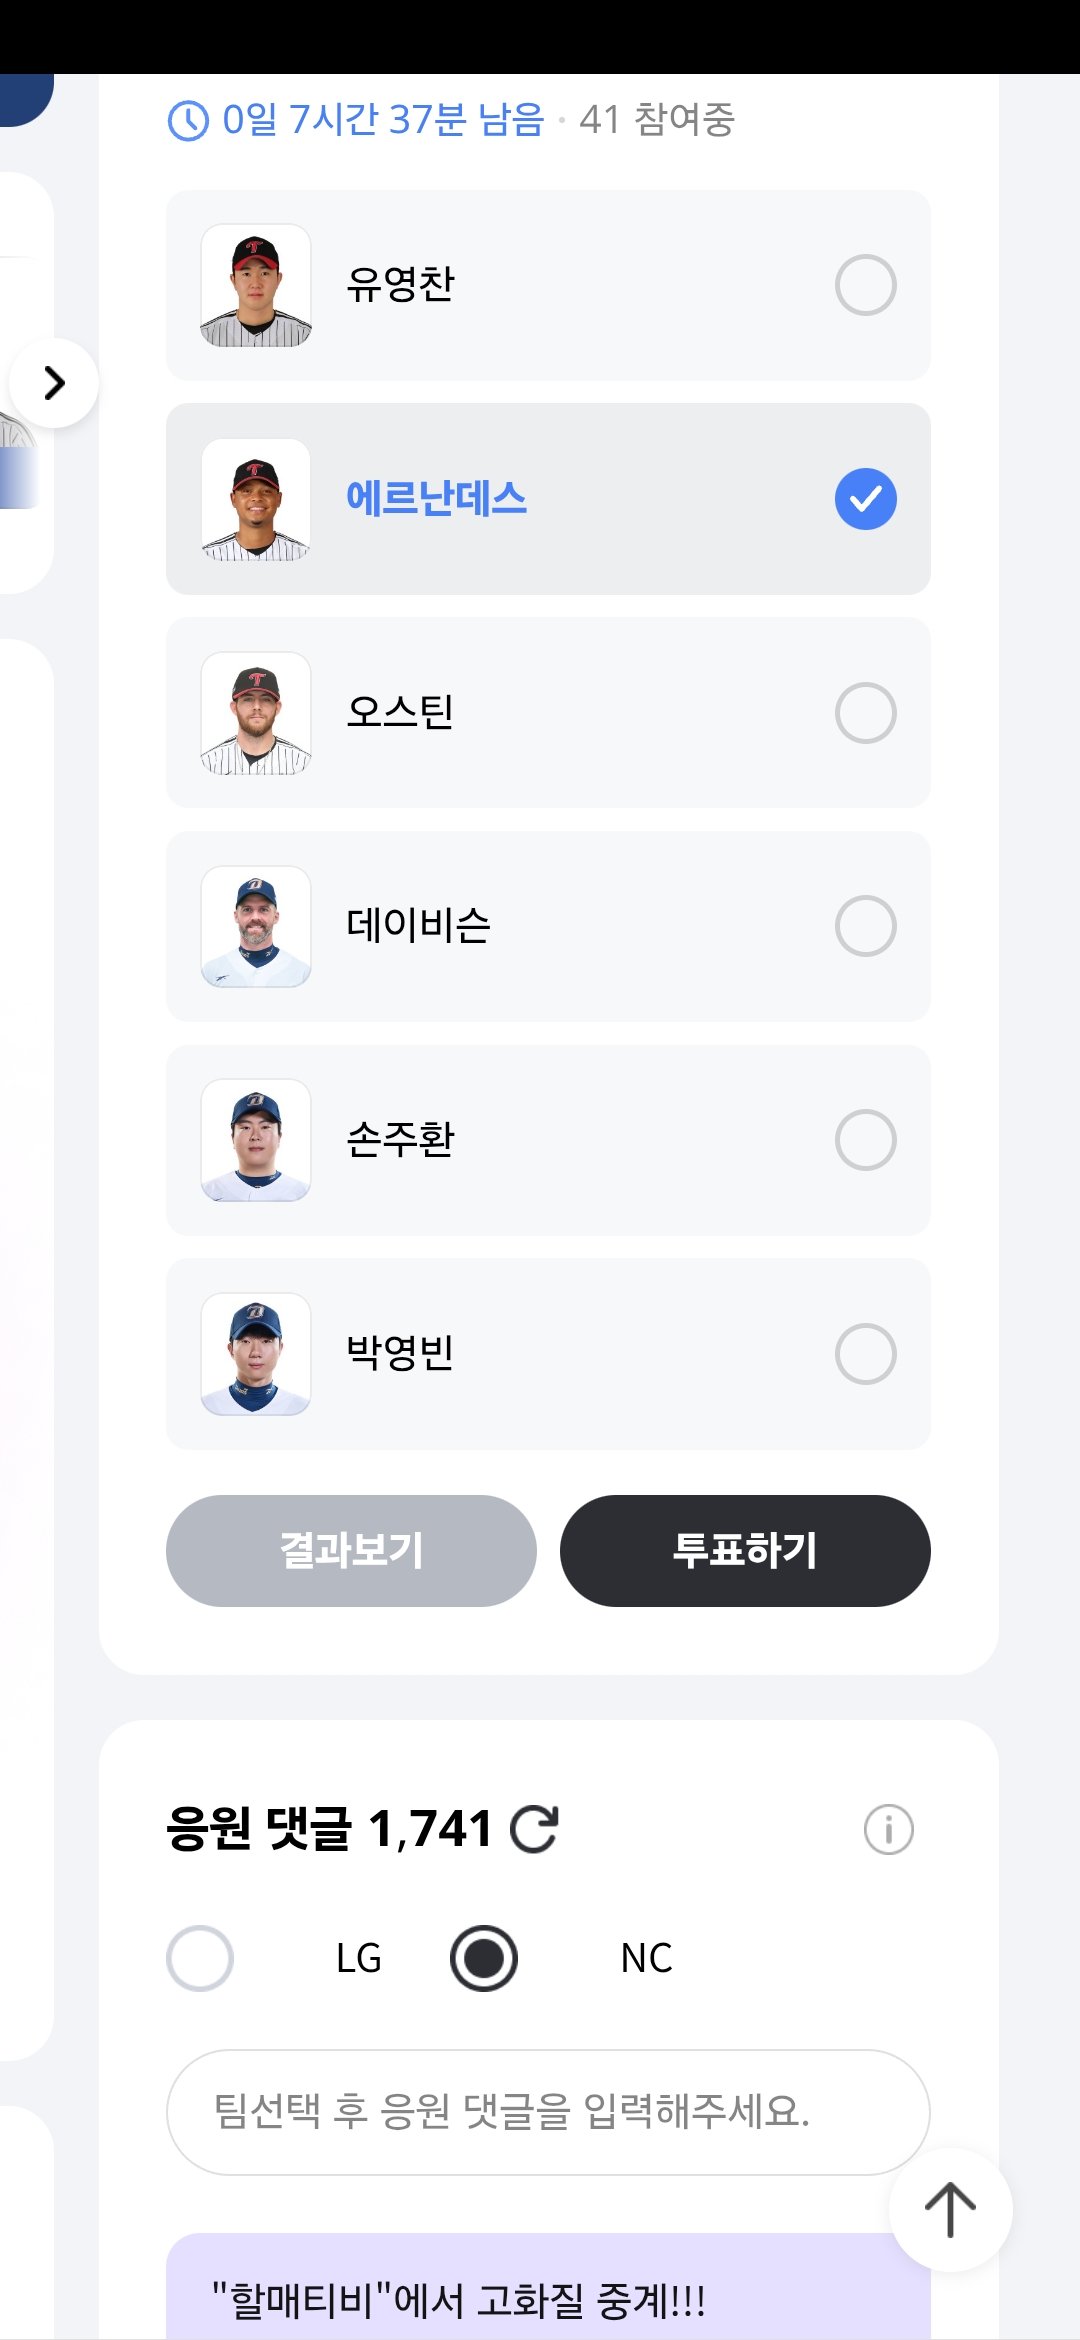Viewport: 1080px width, 2340px height.
Task: Expand the side panel with the right chevron
Action: tap(54, 383)
